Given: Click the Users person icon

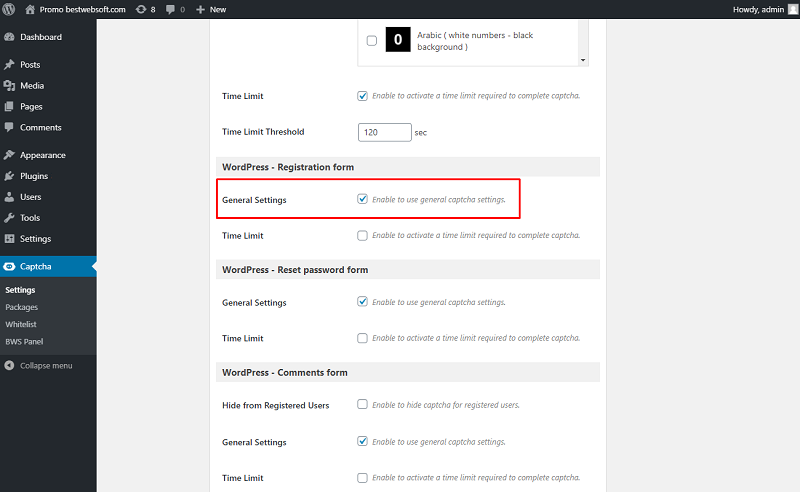Looking at the screenshot, I should [x=9, y=196].
